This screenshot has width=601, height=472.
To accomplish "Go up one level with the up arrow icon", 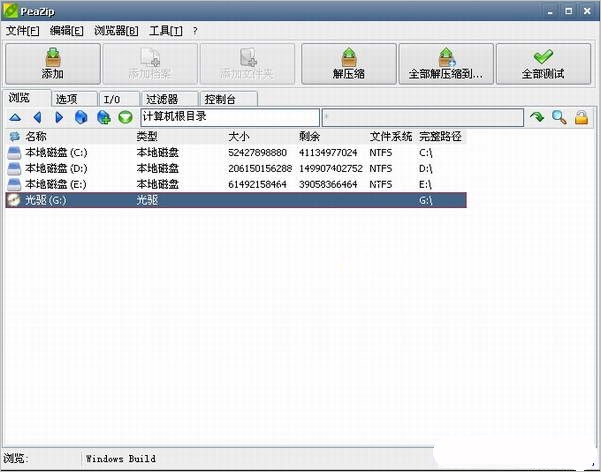I will (x=15, y=117).
